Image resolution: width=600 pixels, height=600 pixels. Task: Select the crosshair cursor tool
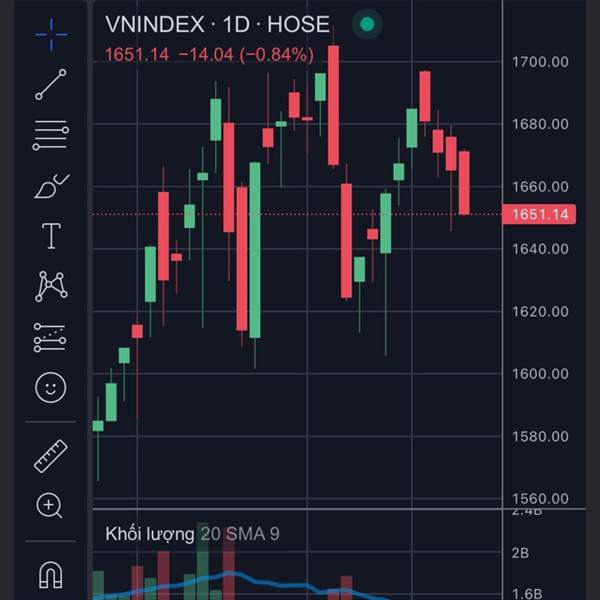(51, 34)
